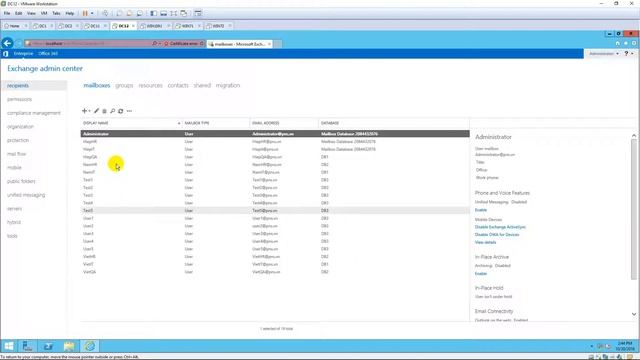Open hybrid in left navigation
The image size is (640, 360).
13,222
